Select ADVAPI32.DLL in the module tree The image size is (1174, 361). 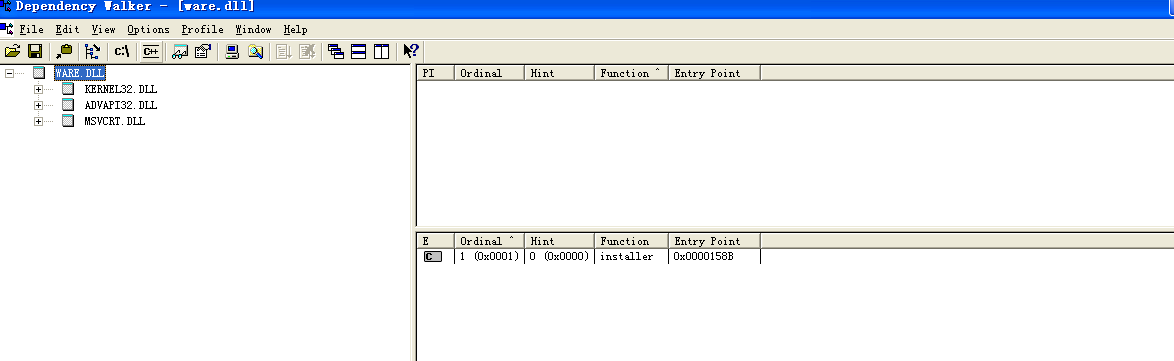pyautogui.click(x=121, y=105)
